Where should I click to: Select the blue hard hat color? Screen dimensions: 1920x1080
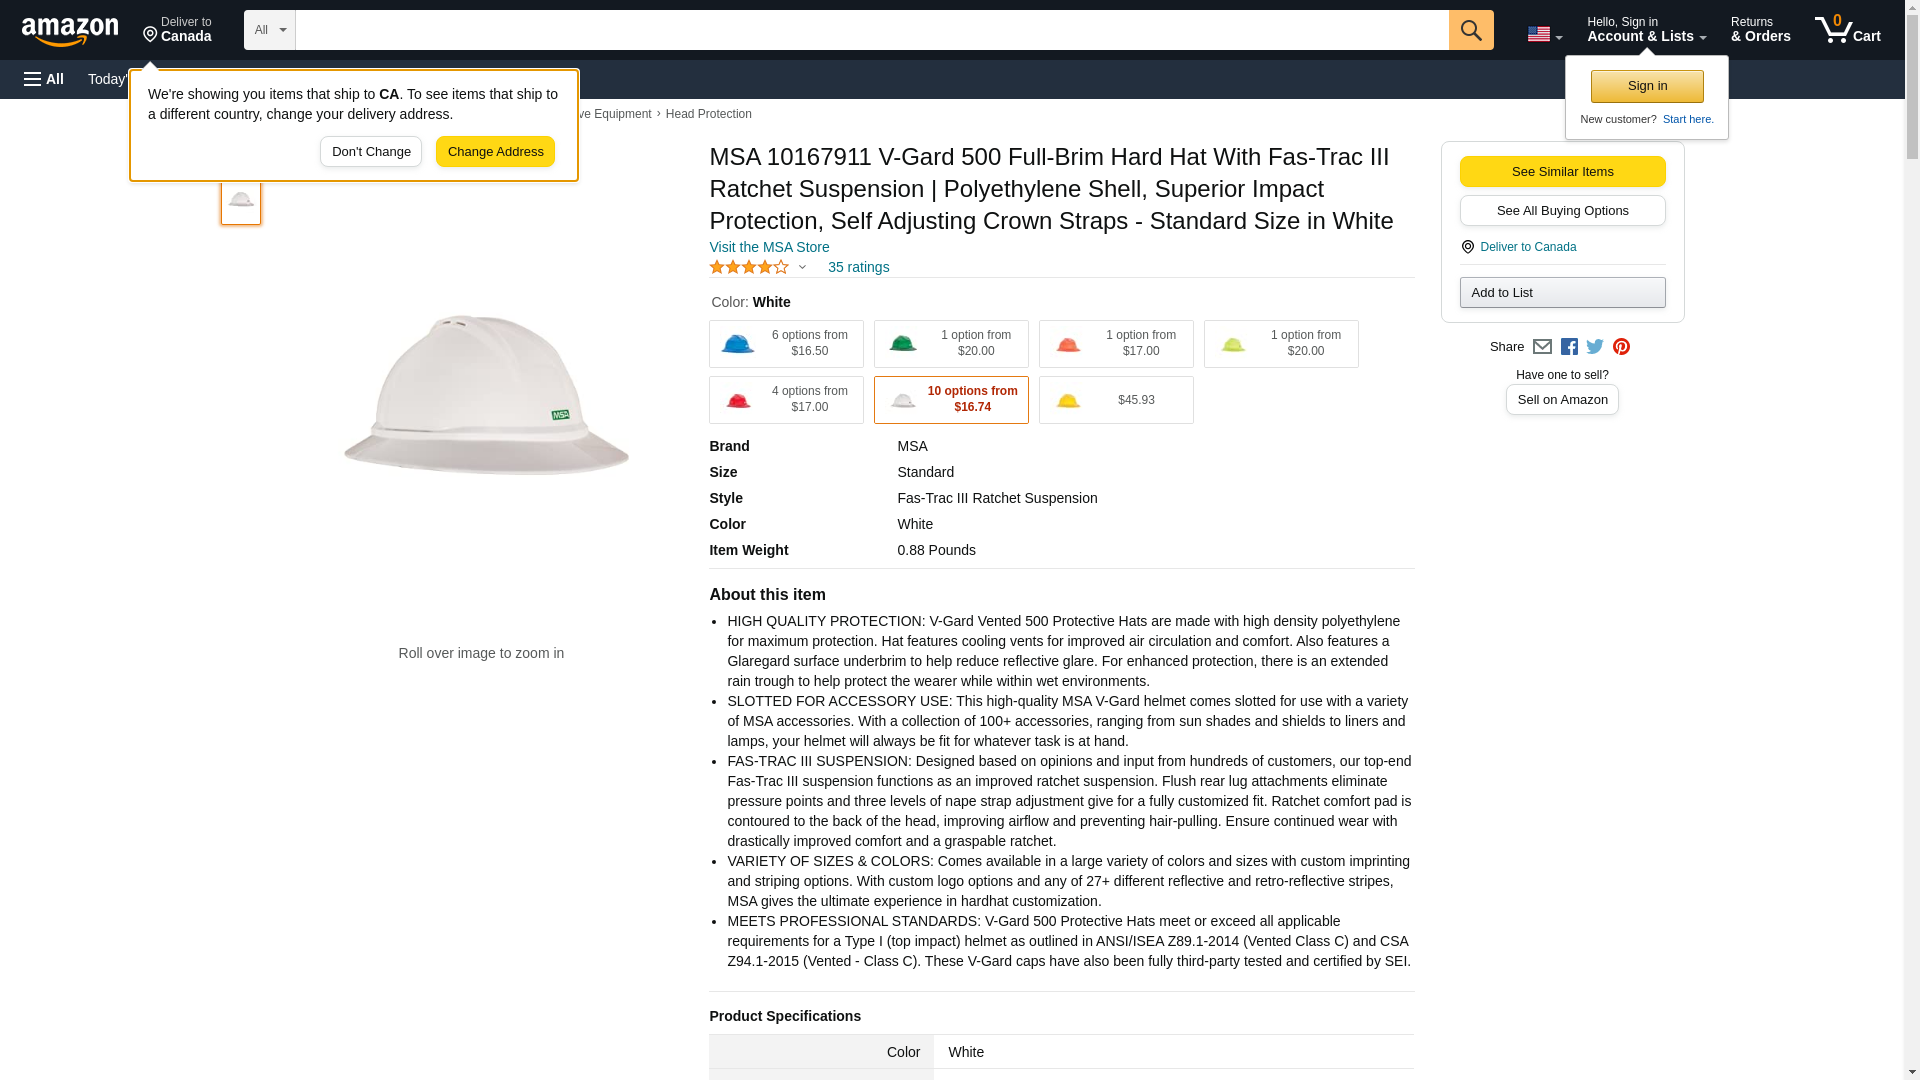click(786, 344)
